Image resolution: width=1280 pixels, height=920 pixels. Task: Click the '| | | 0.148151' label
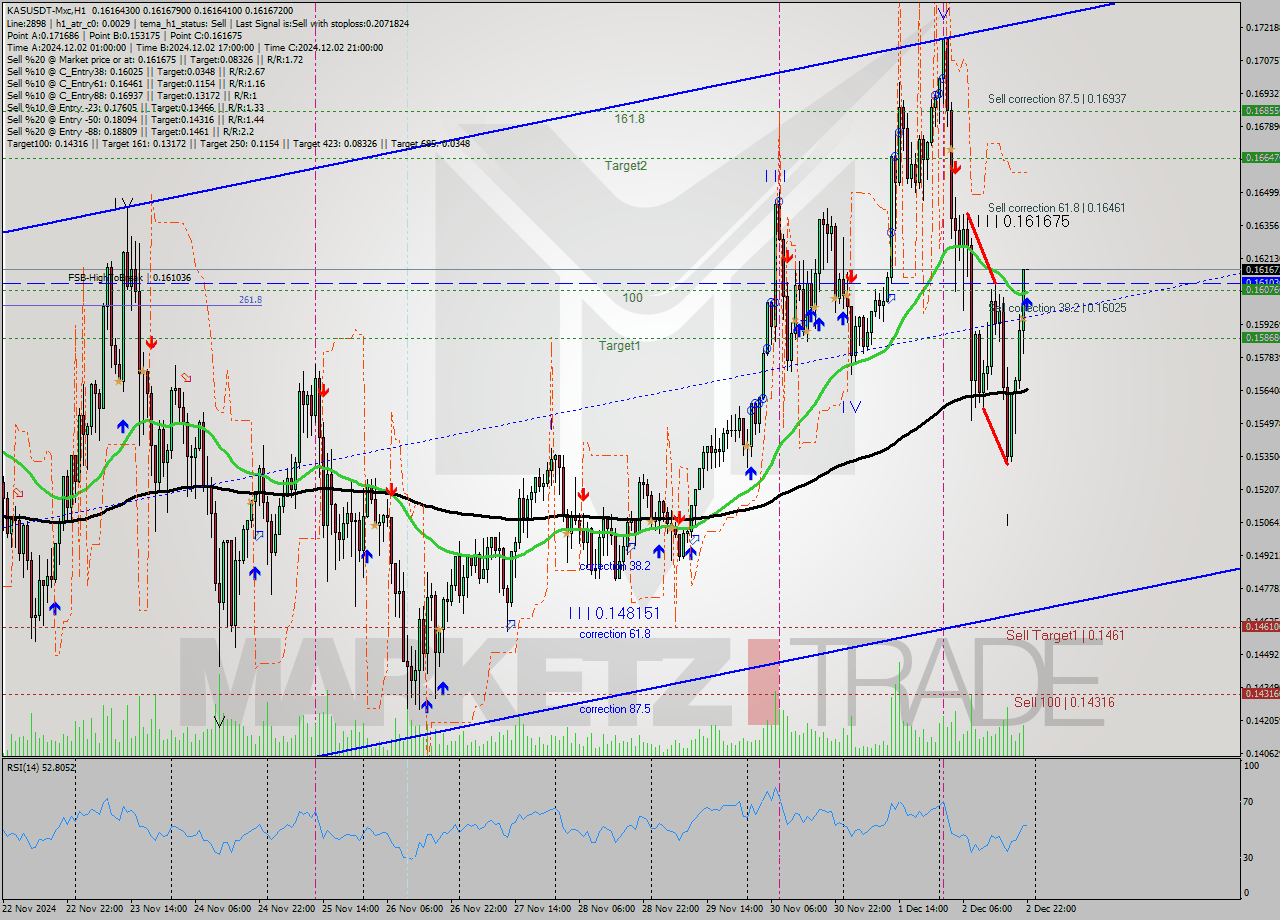(x=614, y=612)
